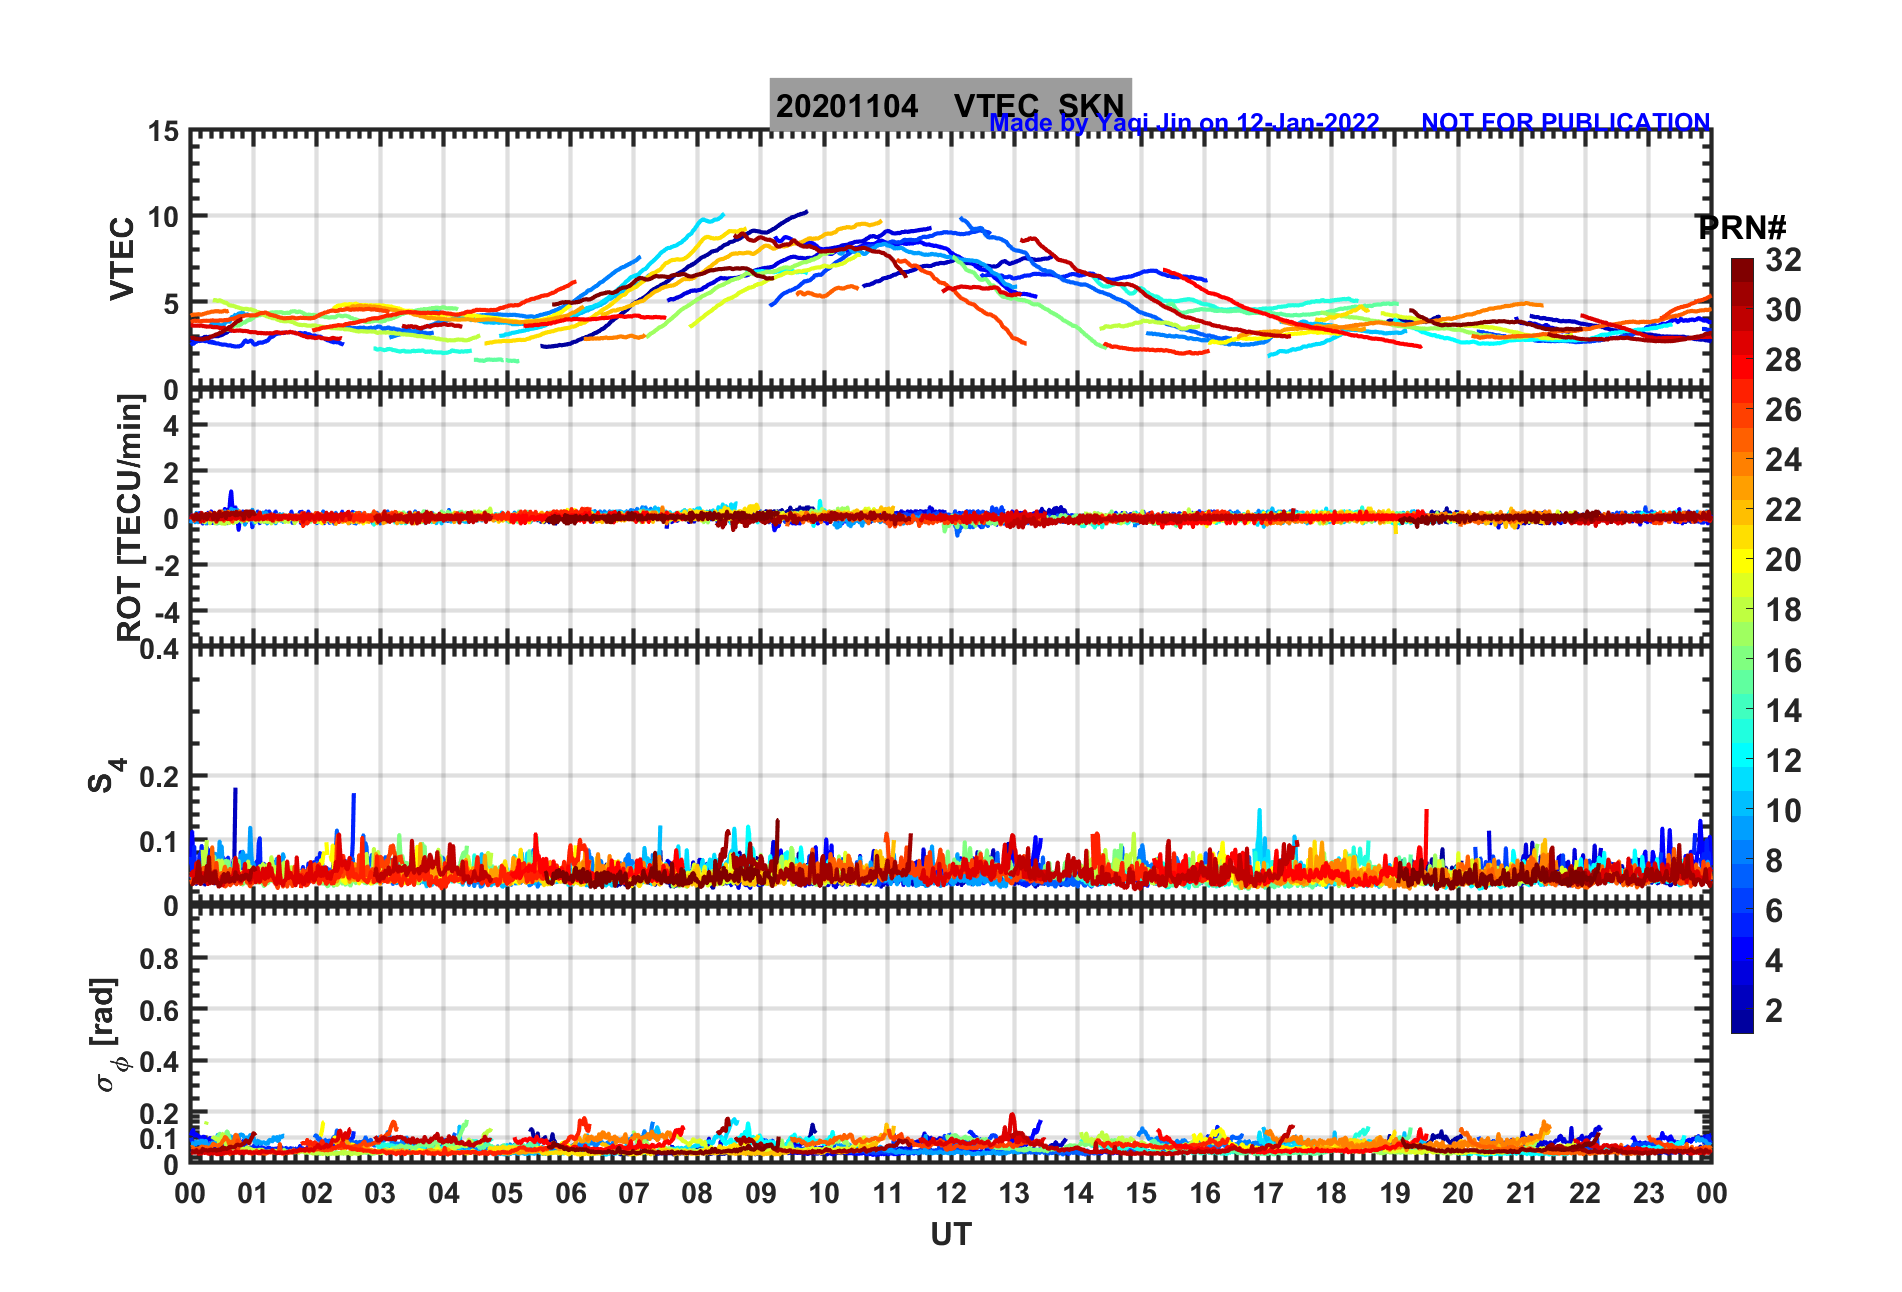The image size is (1902, 1292).
Task: Click the colorbar label 24
Action: pyautogui.click(x=1783, y=460)
